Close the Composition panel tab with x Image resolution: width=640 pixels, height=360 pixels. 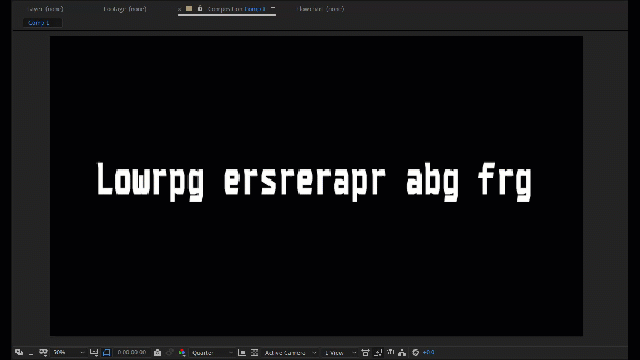pos(180,9)
